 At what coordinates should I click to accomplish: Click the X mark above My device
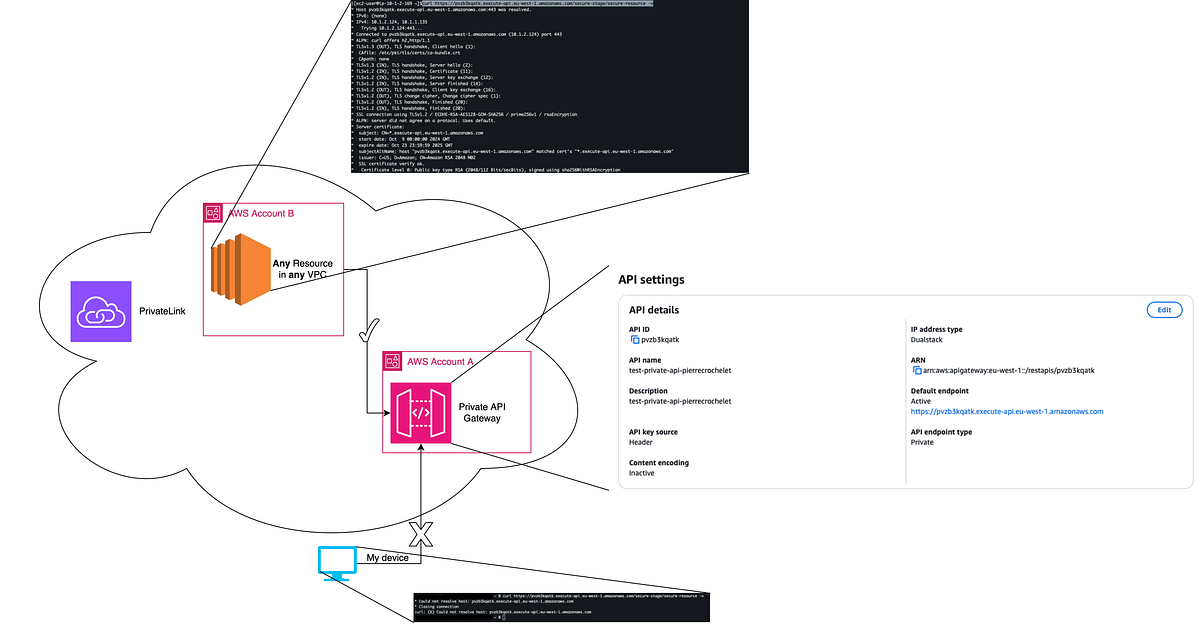coord(422,535)
